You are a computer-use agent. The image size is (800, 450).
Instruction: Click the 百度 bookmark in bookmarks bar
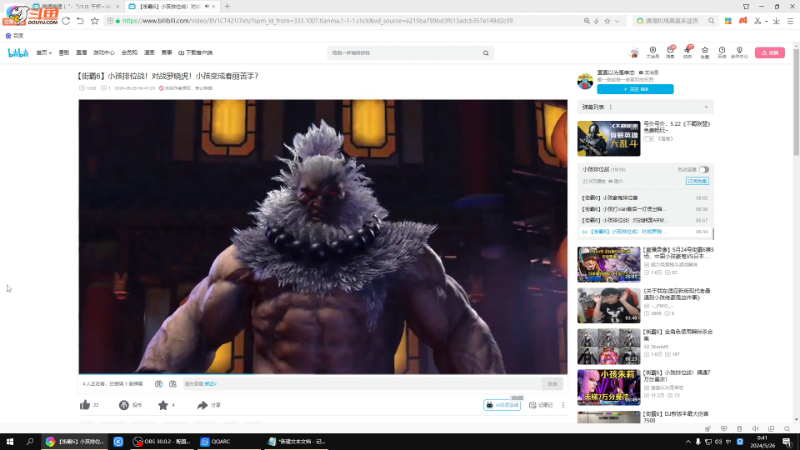(x=14, y=36)
